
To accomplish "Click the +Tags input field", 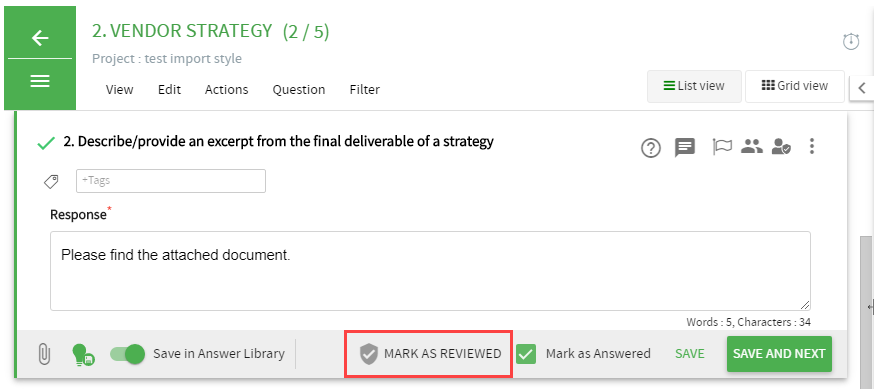I will pos(171,181).
